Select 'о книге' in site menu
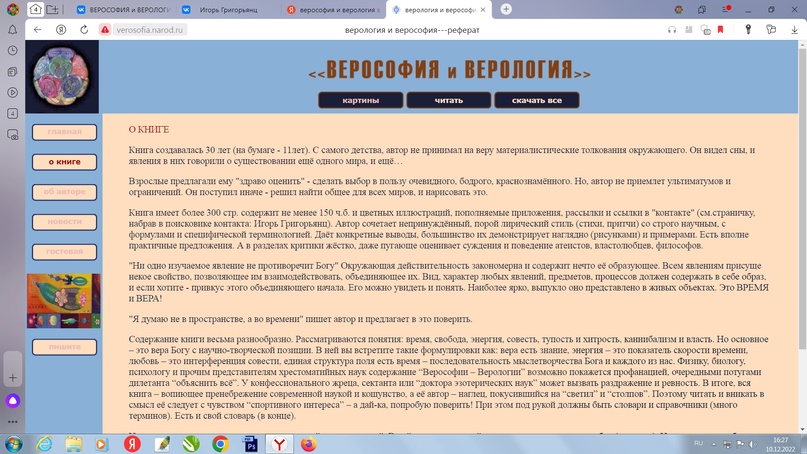 pos(64,162)
